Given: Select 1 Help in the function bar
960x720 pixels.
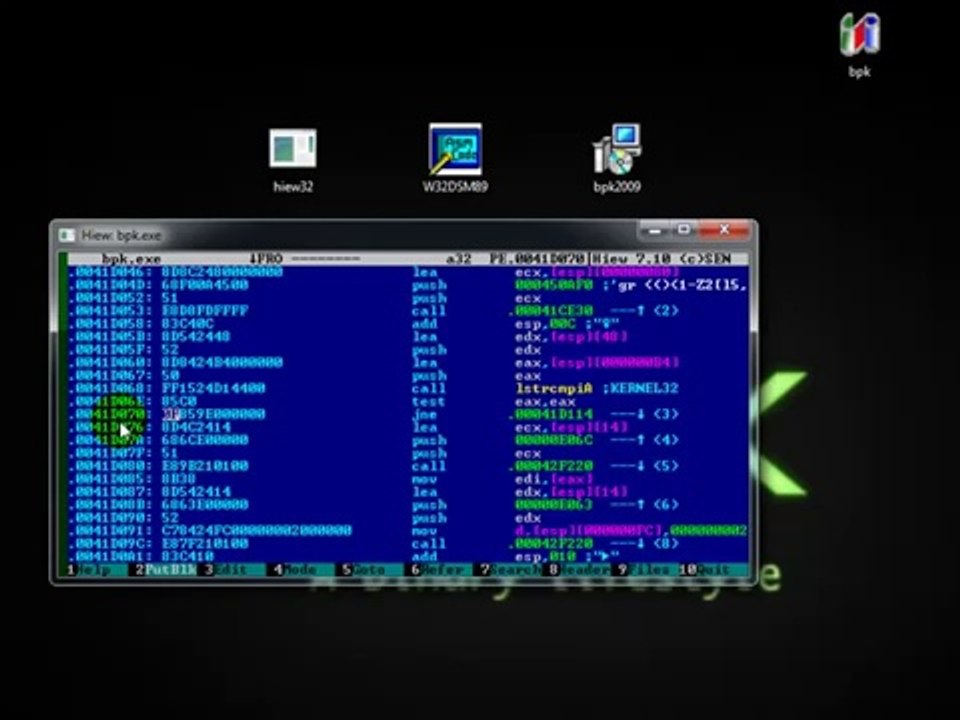Looking at the screenshot, I should (x=89, y=570).
